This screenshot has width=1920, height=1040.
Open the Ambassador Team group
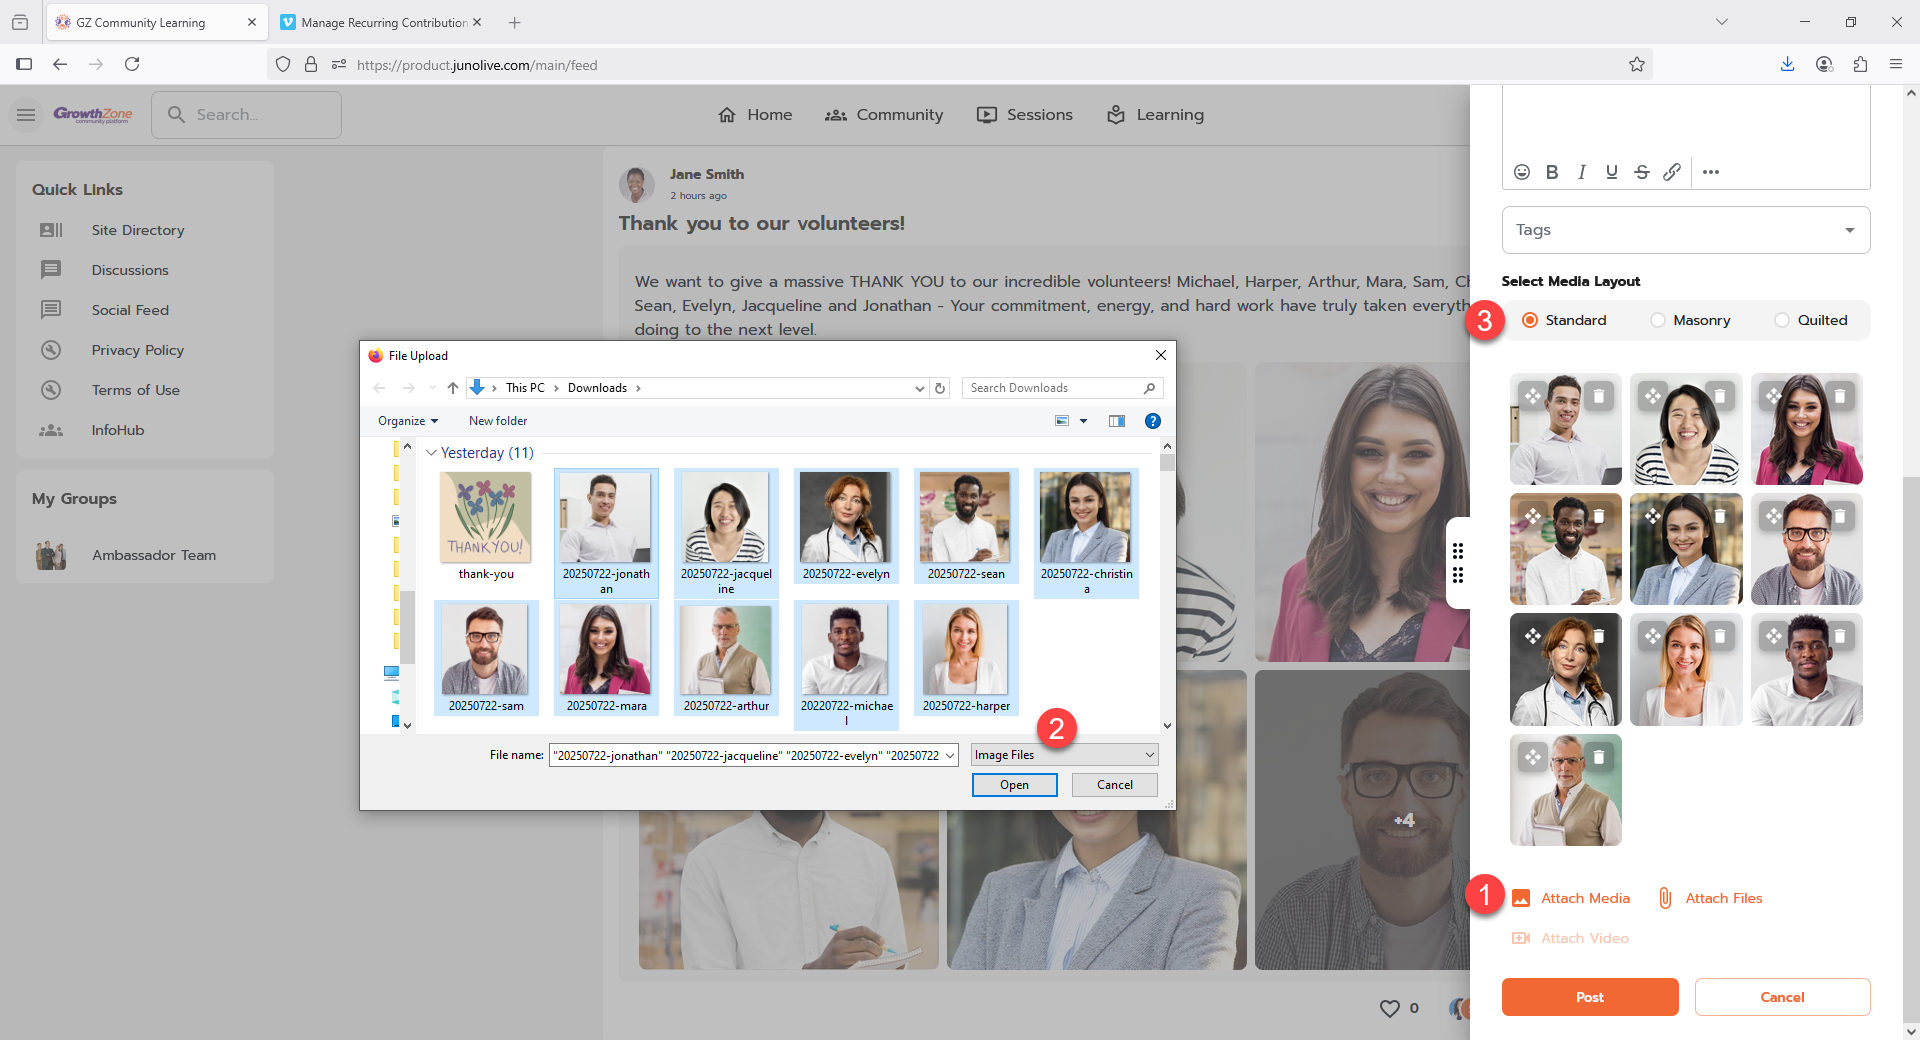pos(154,555)
